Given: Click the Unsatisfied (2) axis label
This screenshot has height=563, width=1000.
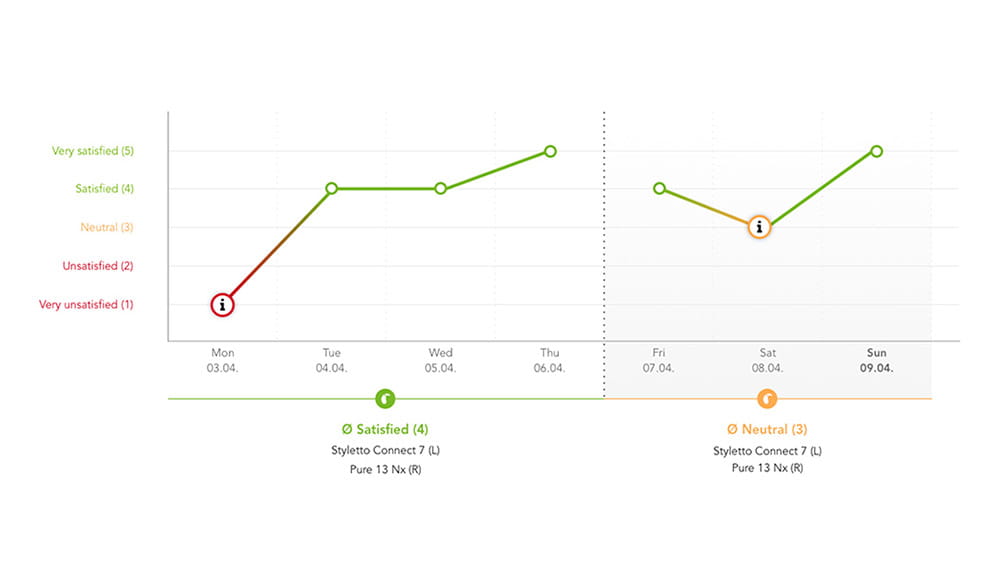Looking at the screenshot, I should (x=98, y=266).
